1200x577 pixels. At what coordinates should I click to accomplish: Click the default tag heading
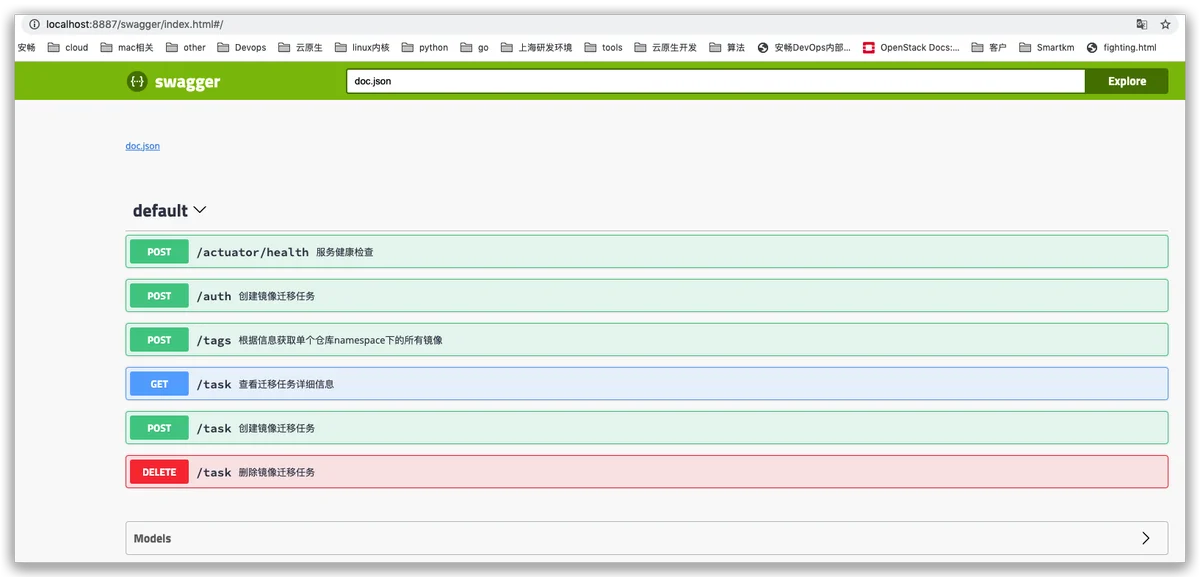tap(160, 210)
